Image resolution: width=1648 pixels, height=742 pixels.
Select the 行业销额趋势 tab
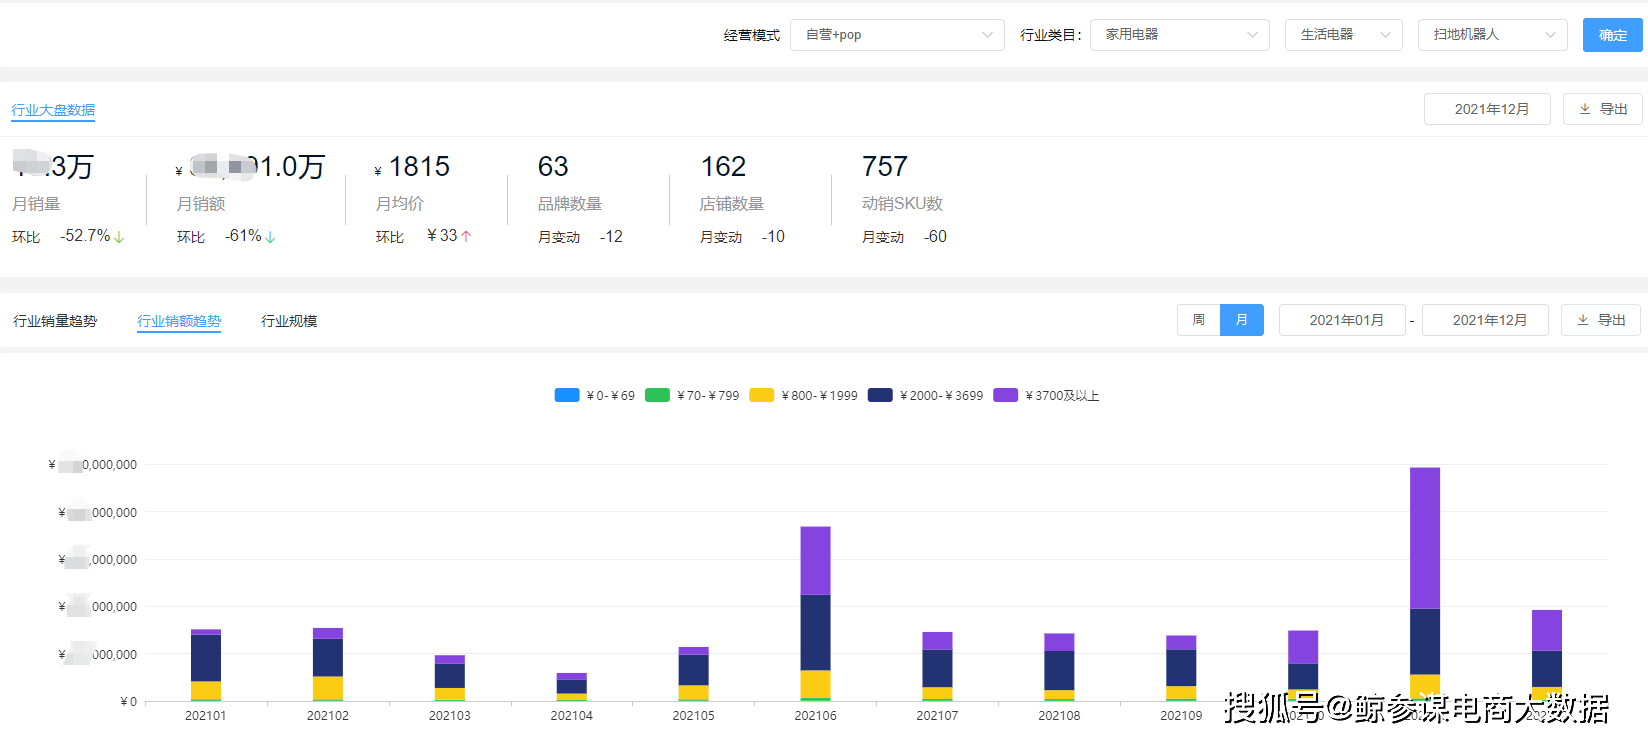pos(179,321)
